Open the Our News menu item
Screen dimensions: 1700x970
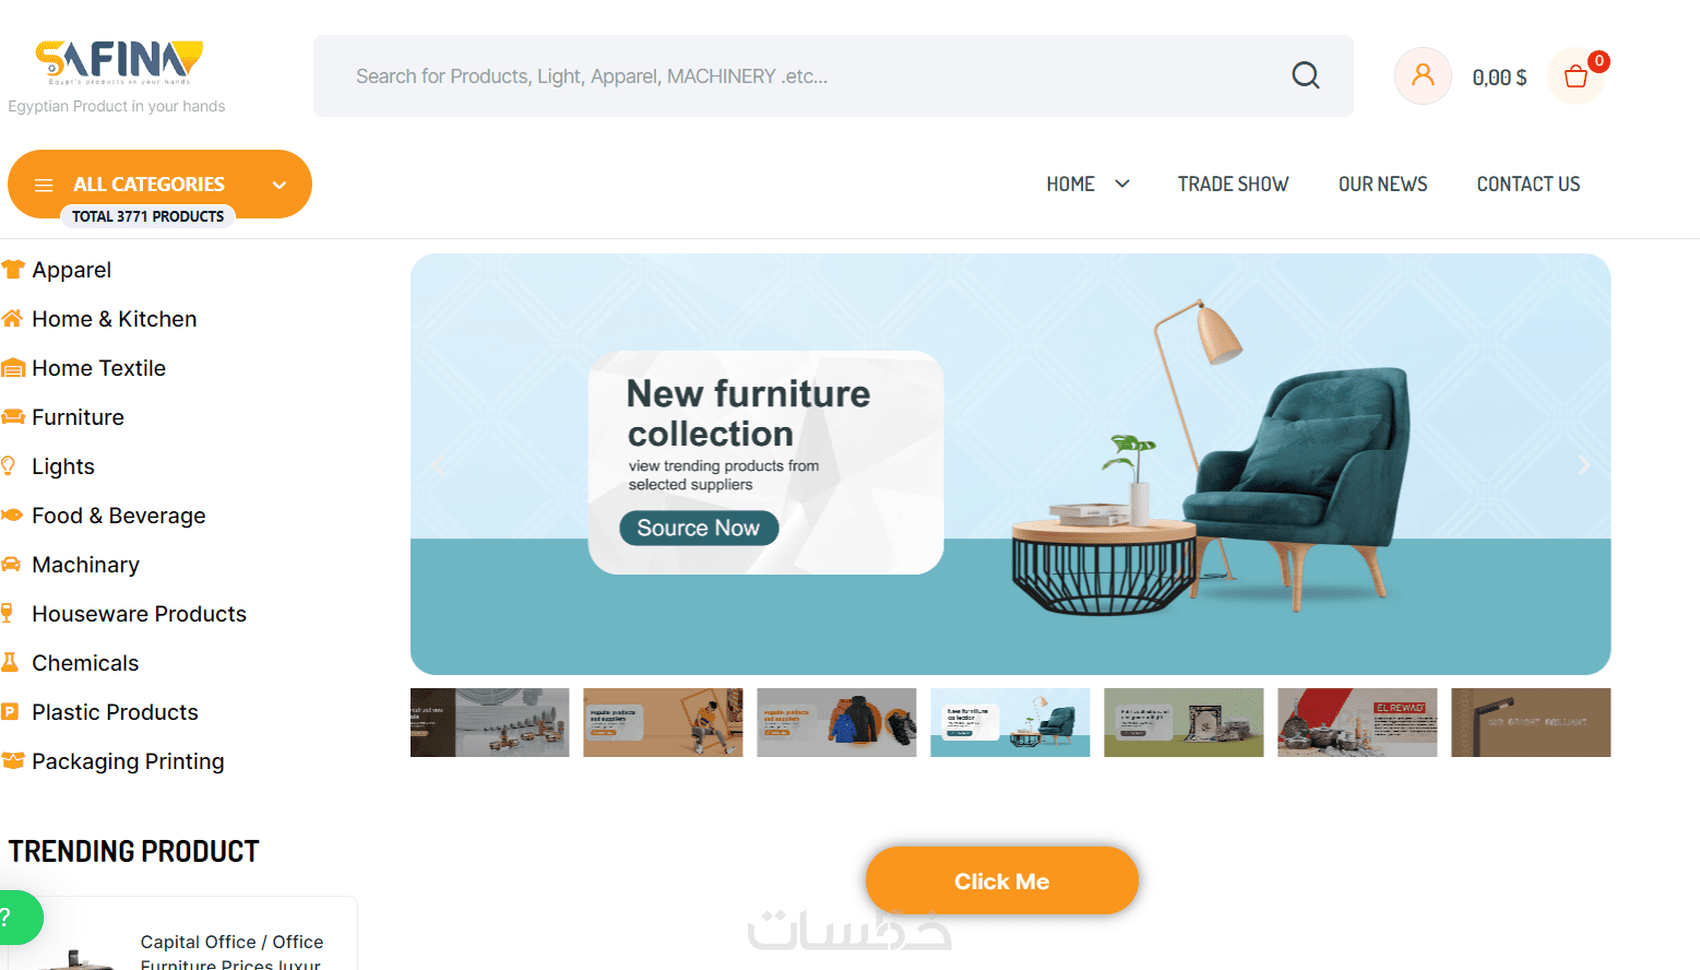point(1383,184)
